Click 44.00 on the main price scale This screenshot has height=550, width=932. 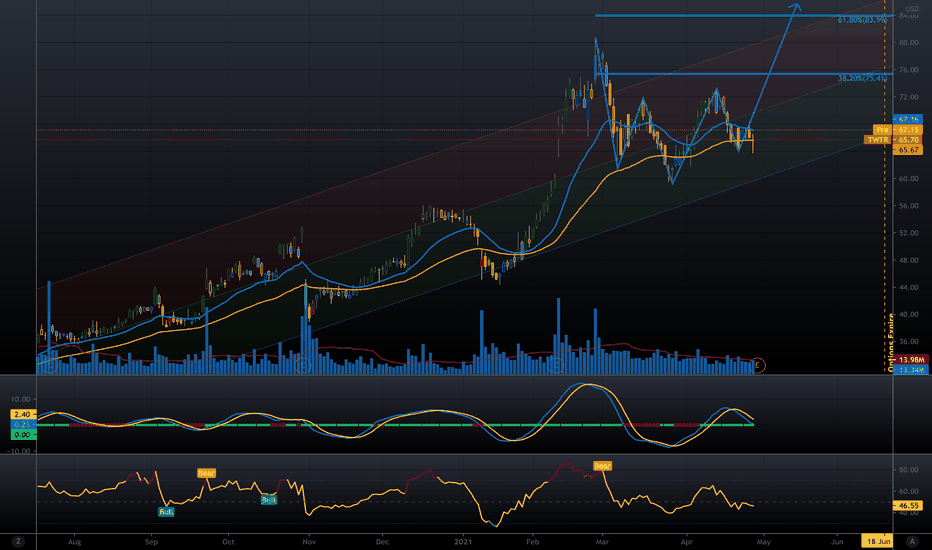coord(909,287)
